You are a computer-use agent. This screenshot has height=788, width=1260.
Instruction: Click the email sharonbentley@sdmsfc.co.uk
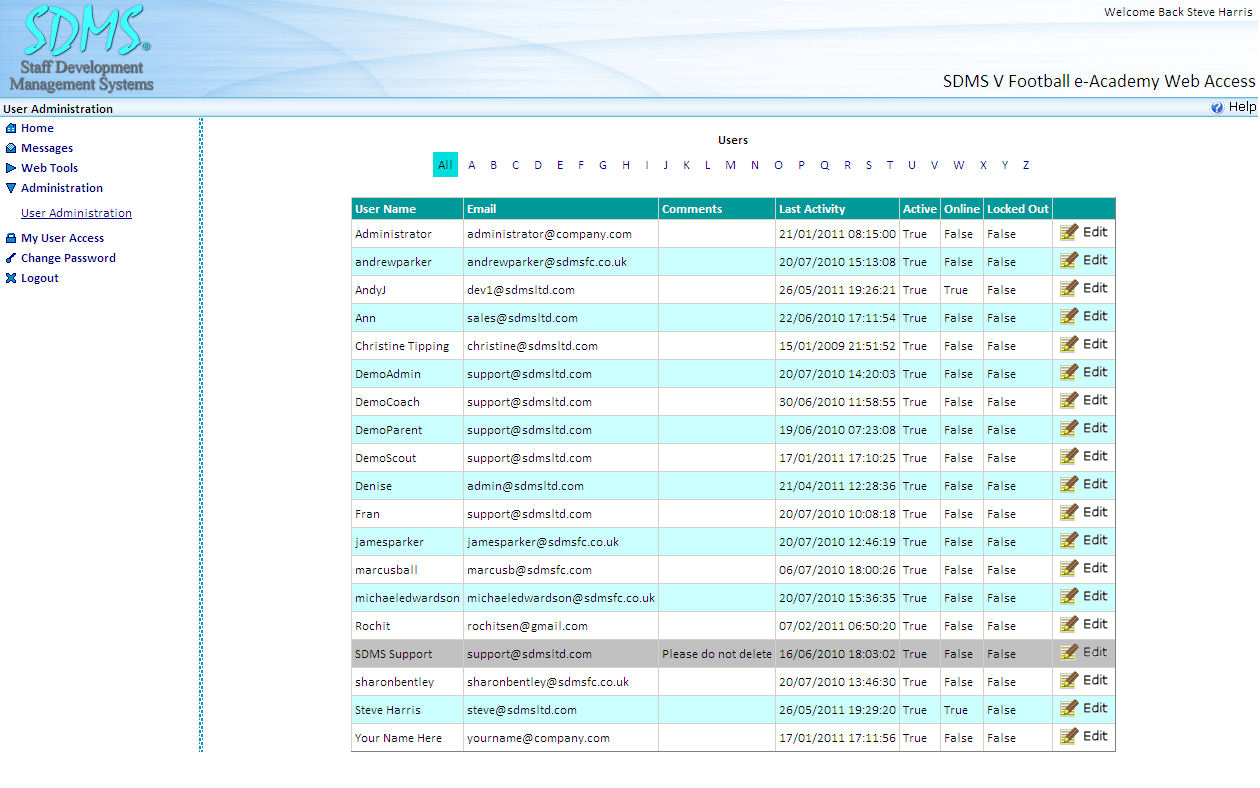pyautogui.click(x=548, y=682)
